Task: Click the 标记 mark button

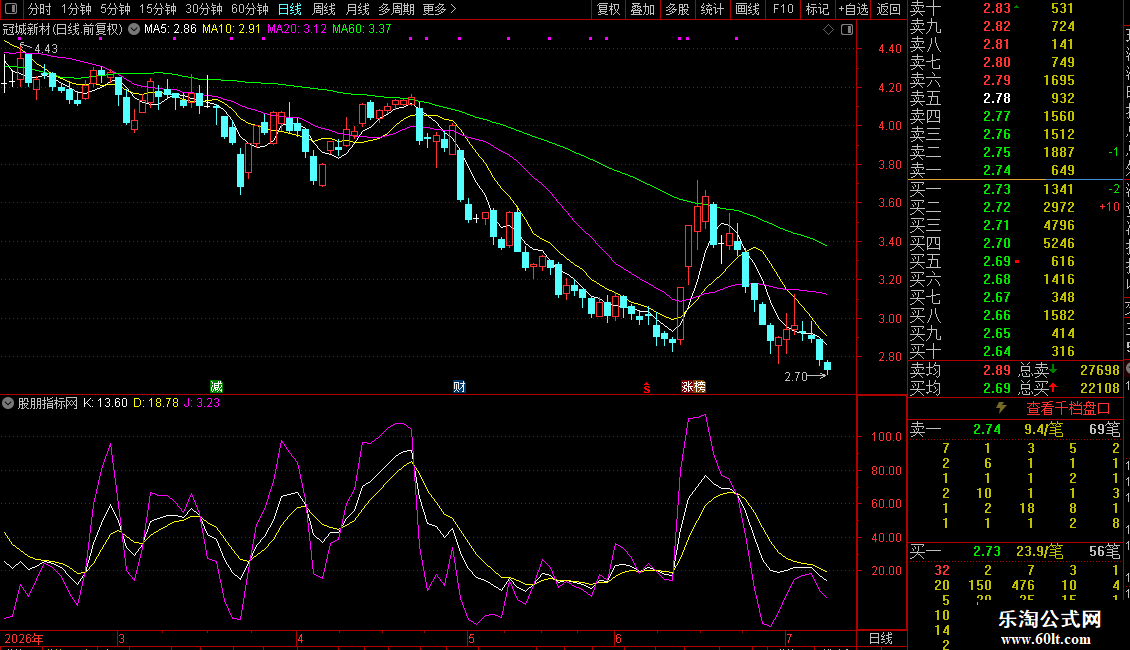Action: click(817, 9)
